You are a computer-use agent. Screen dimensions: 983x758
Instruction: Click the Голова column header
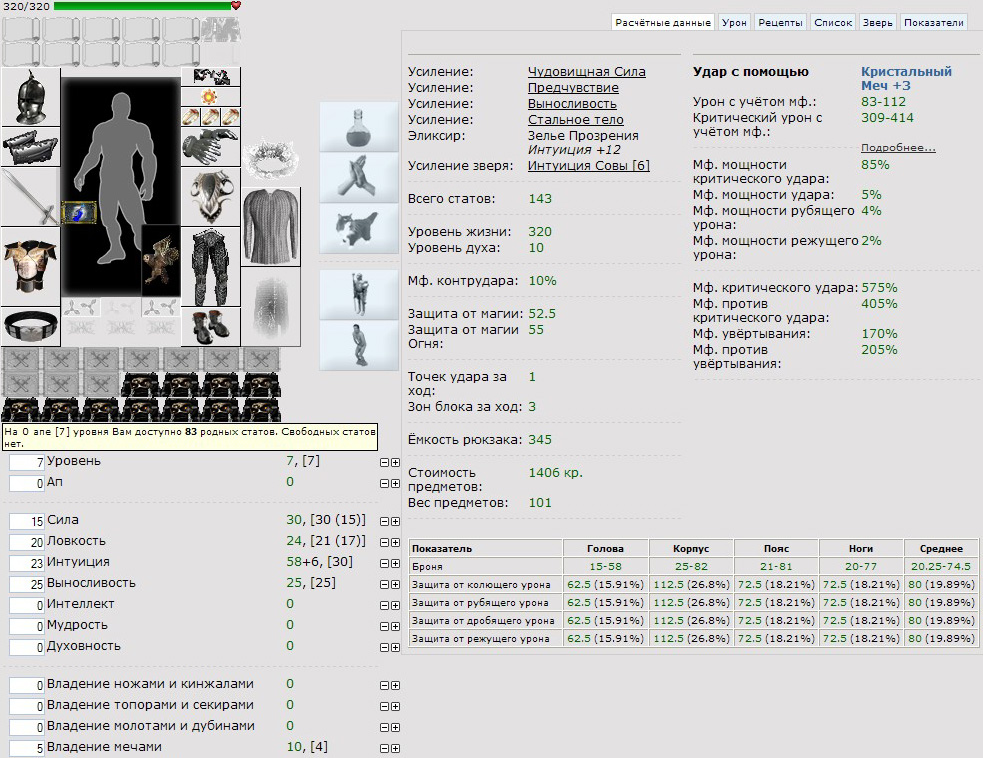point(605,549)
